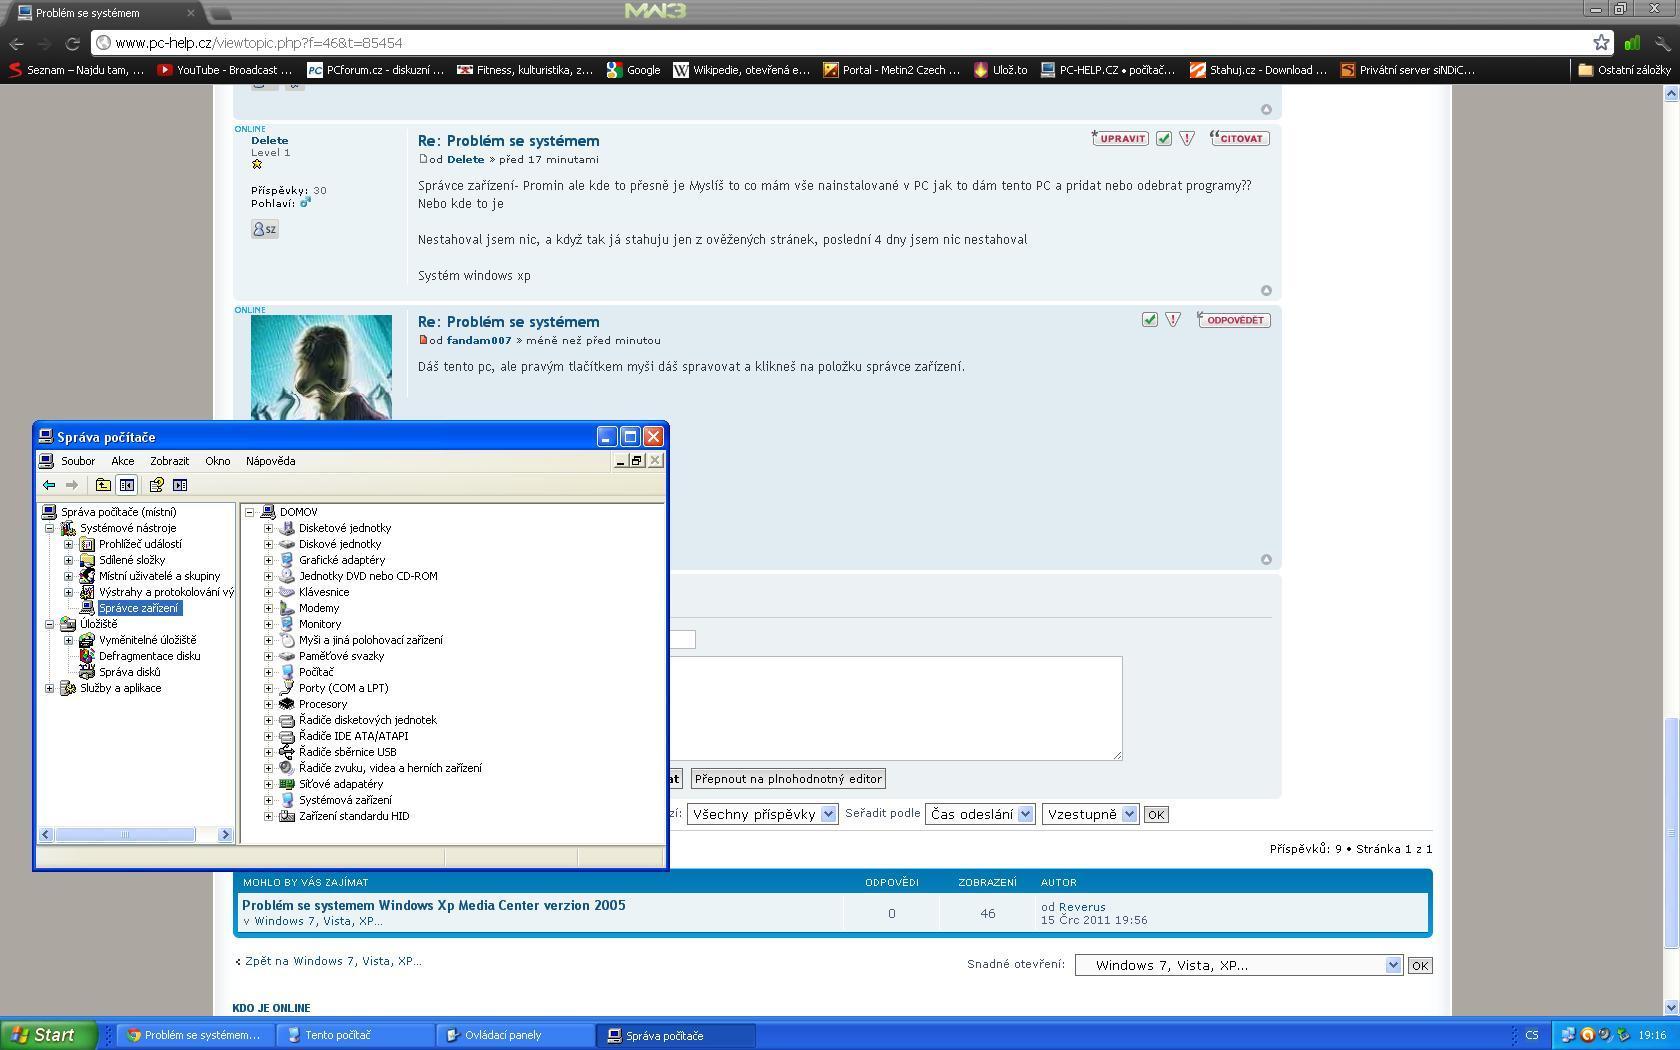The width and height of the screenshot is (1680, 1050).
Task: Open the Nápověda menu
Action: 270,461
